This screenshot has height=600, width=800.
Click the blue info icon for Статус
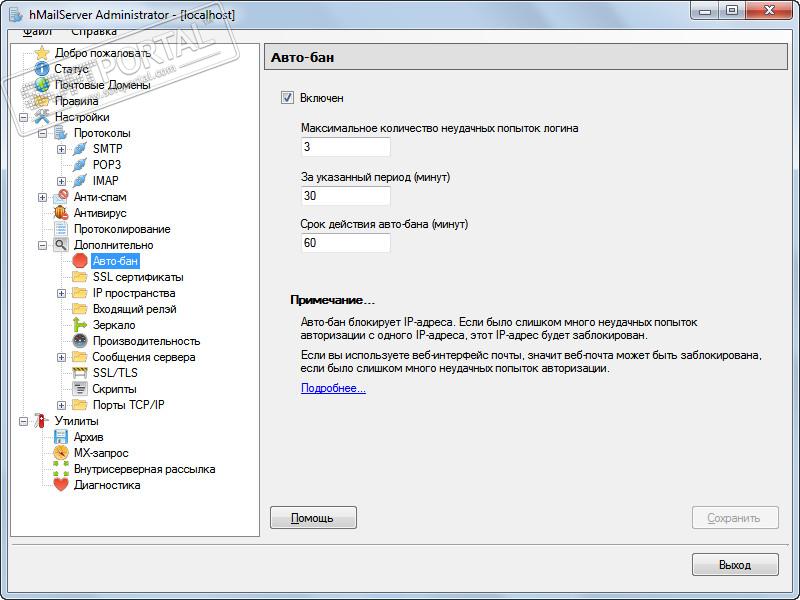42,69
